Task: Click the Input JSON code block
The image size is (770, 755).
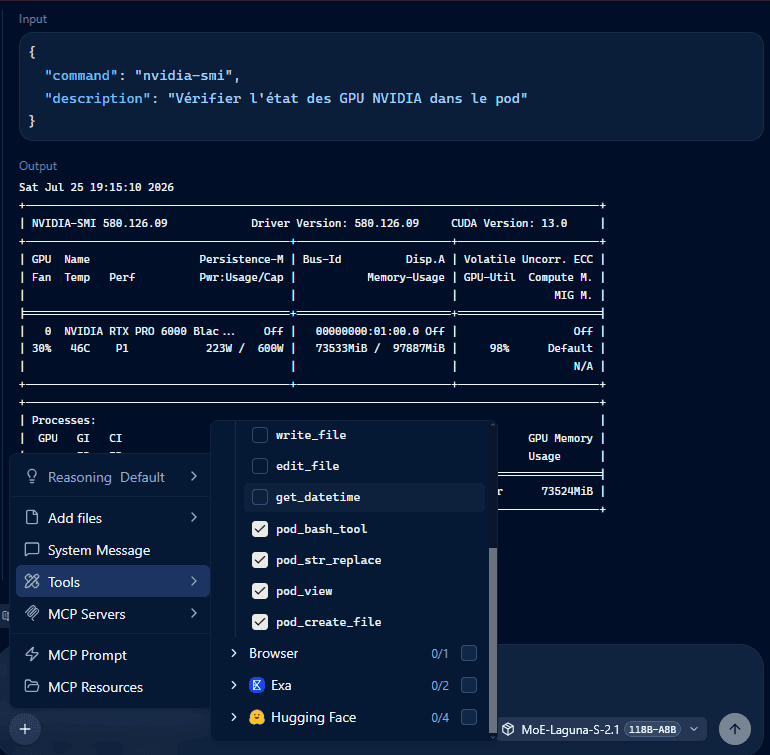Action: [391, 86]
